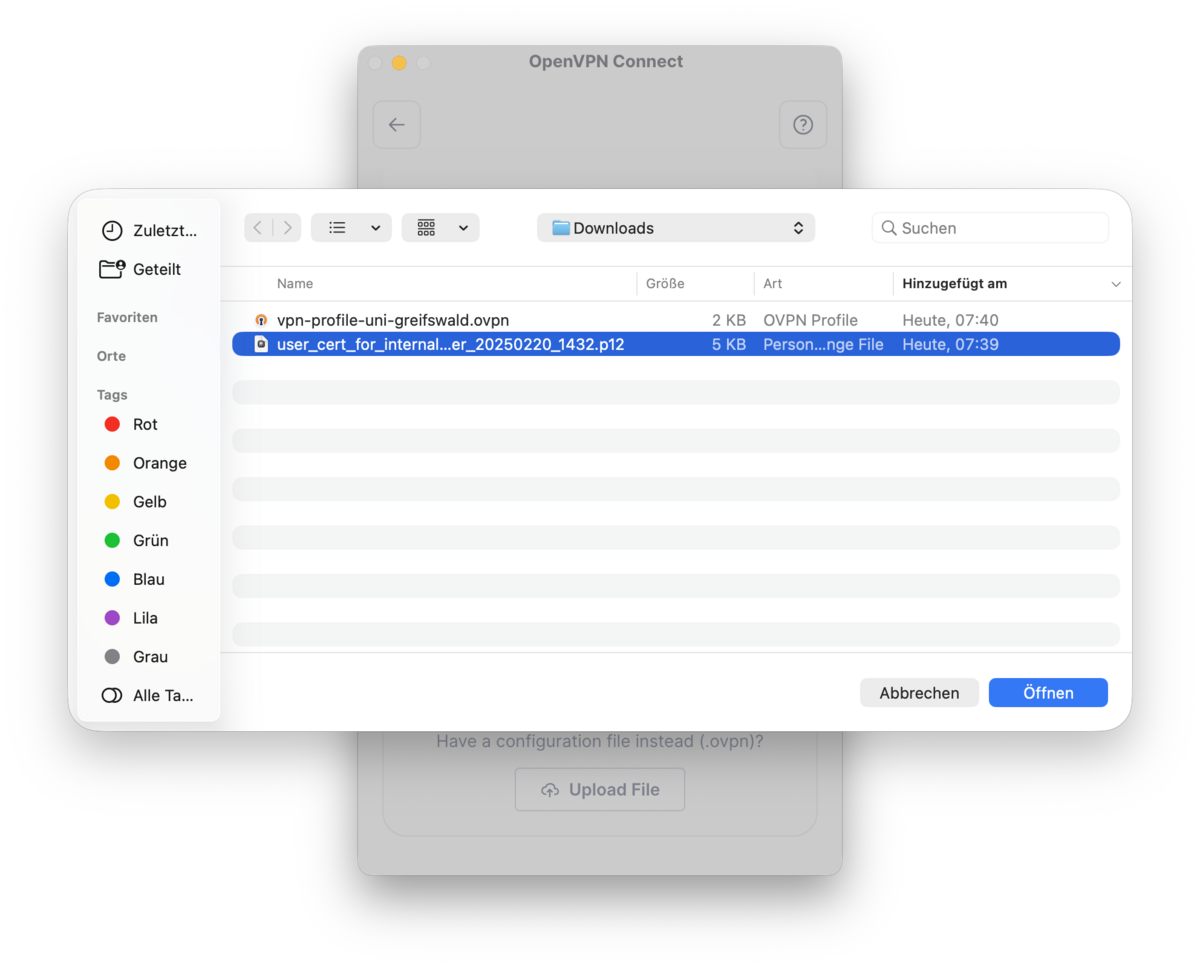Select the user_cert .p12 certificate file
This screenshot has width=1200, height=965.
click(676, 344)
